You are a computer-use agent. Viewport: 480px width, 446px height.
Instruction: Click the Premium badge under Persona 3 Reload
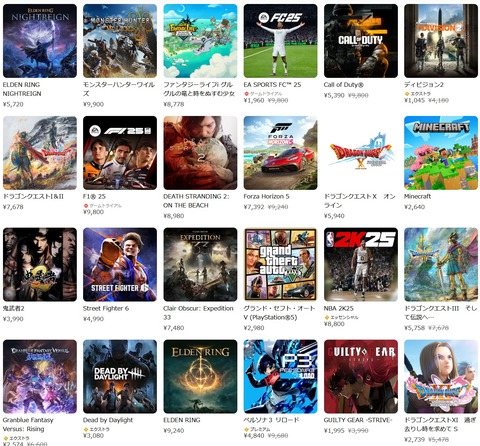coord(257,429)
